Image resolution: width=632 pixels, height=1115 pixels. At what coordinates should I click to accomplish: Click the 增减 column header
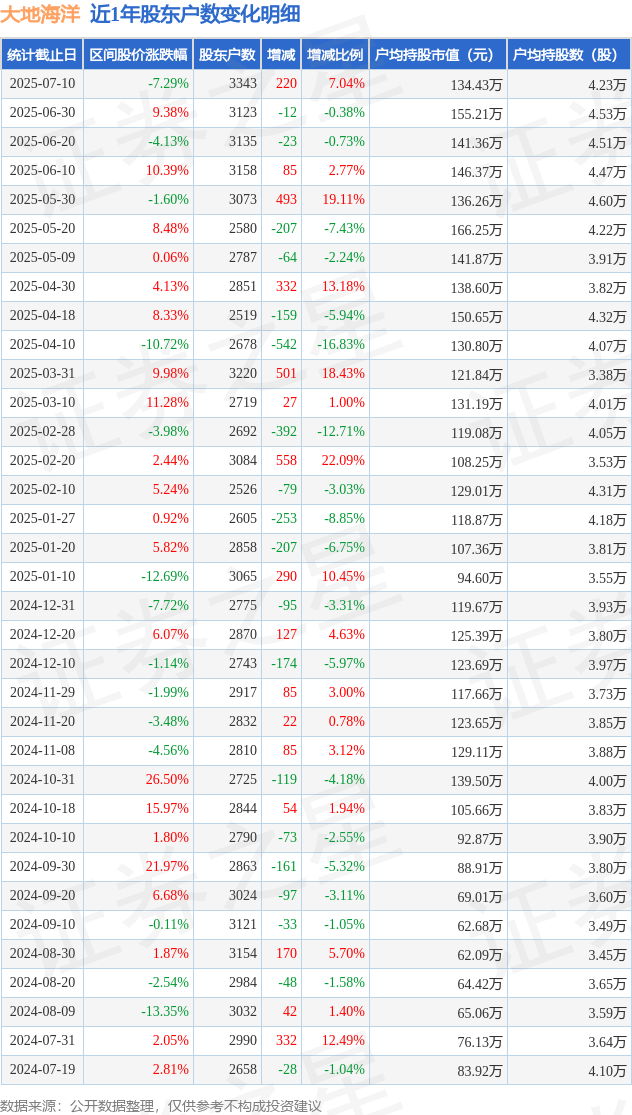[x=281, y=55]
